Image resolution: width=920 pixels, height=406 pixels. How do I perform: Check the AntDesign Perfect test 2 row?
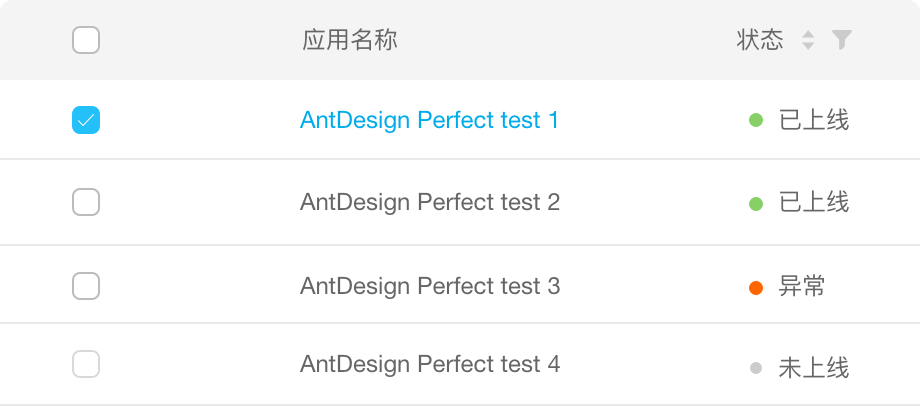pos(86,202)
